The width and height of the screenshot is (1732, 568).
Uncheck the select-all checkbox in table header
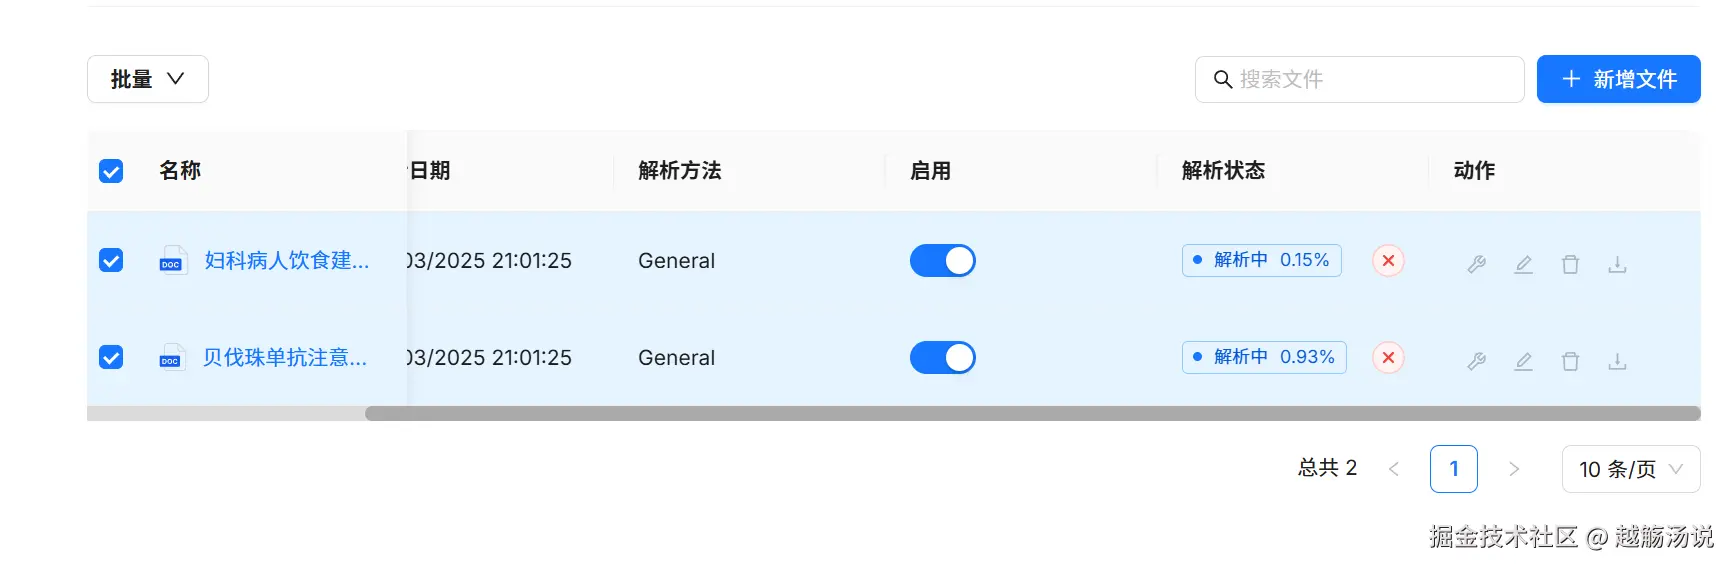click(x=111, y=171)
